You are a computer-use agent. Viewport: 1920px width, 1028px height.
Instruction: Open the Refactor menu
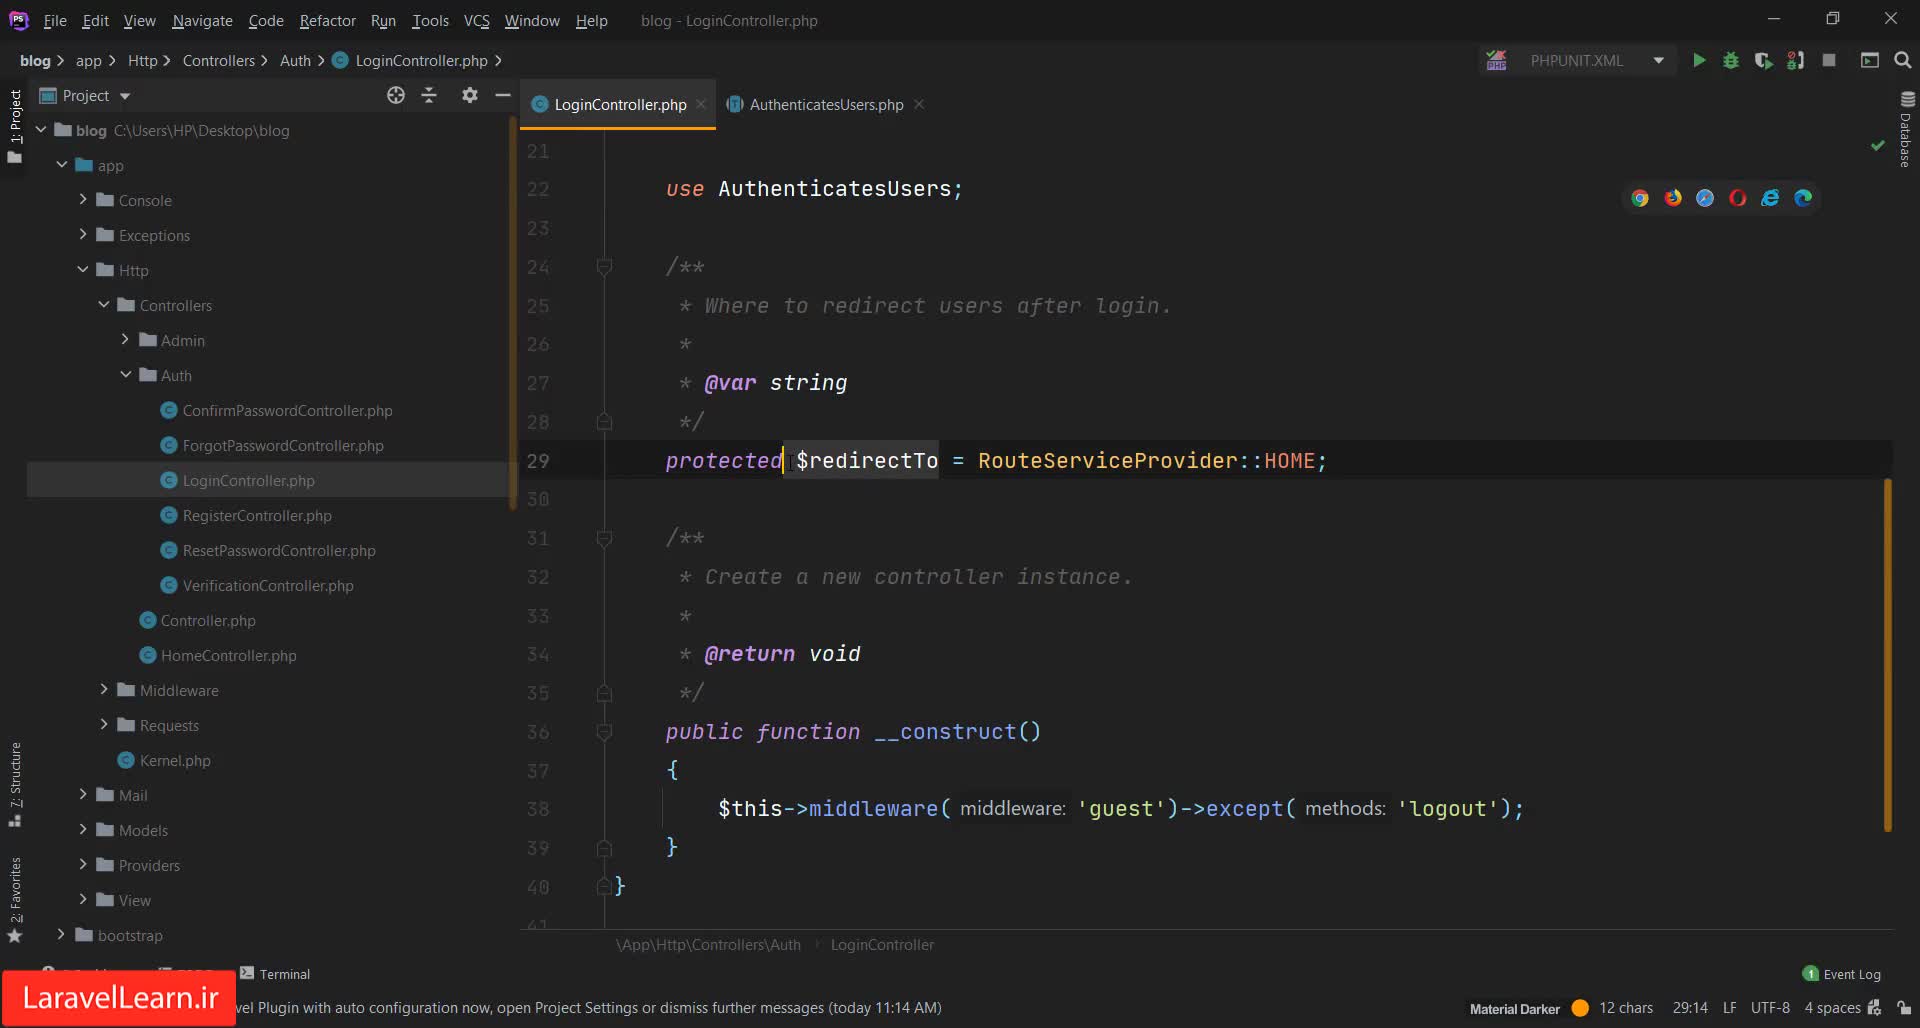[x=327, y=20]
